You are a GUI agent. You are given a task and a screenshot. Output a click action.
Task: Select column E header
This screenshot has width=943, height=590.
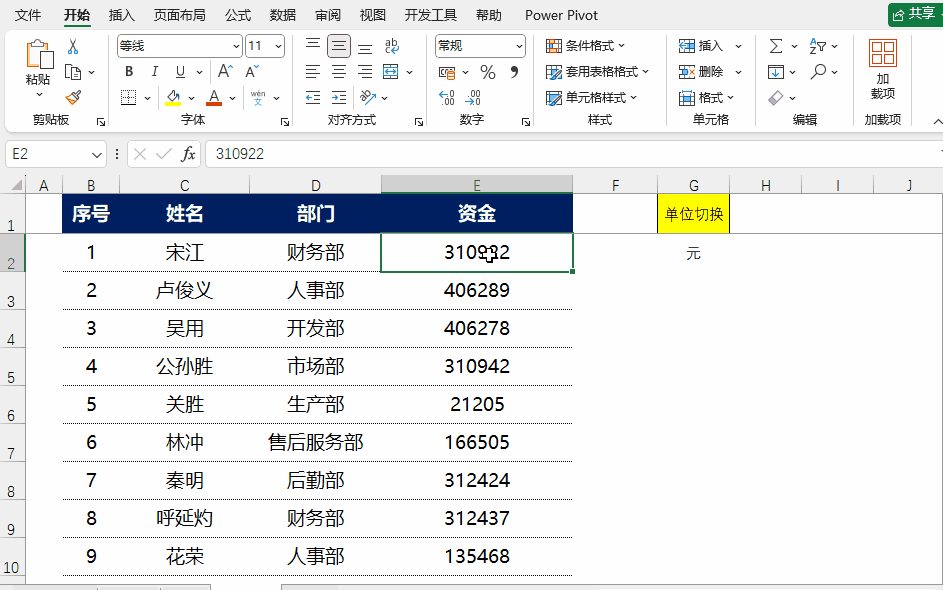477,185
